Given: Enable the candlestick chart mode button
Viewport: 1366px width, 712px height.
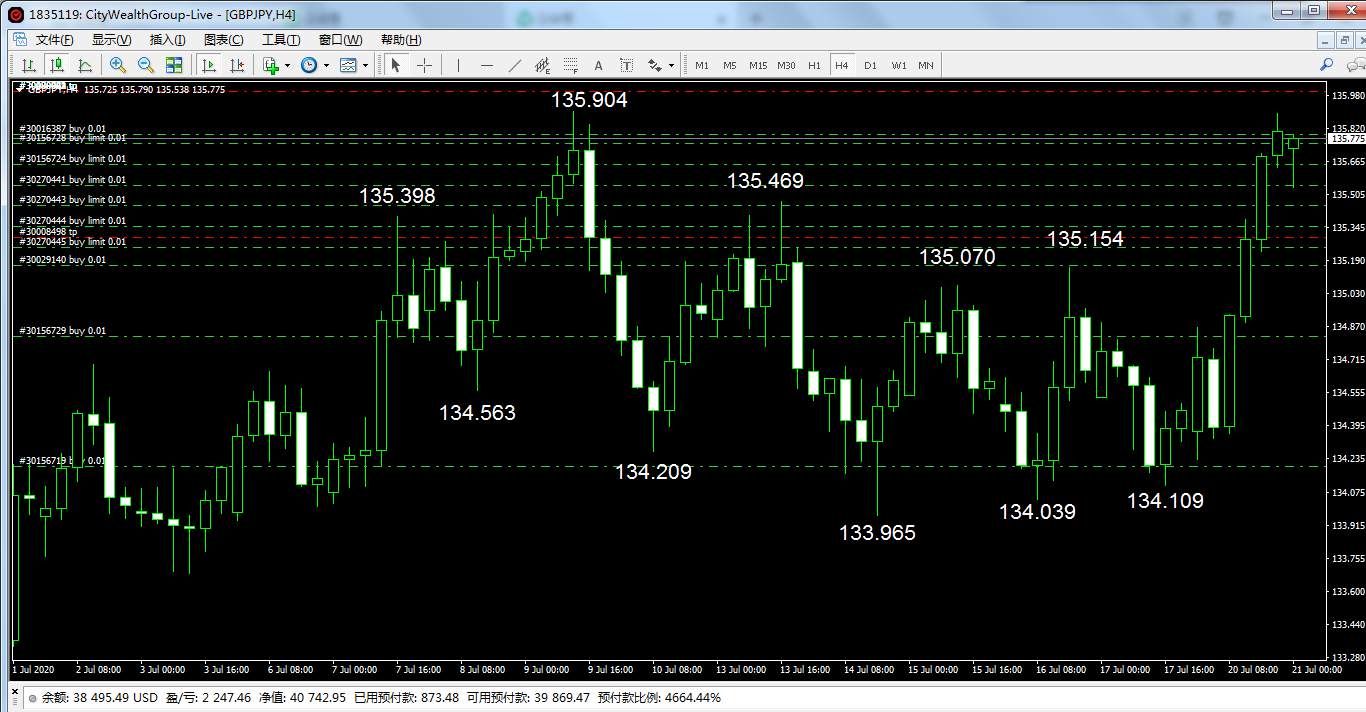Looking at the screenshot, I should tap(57, 65).
